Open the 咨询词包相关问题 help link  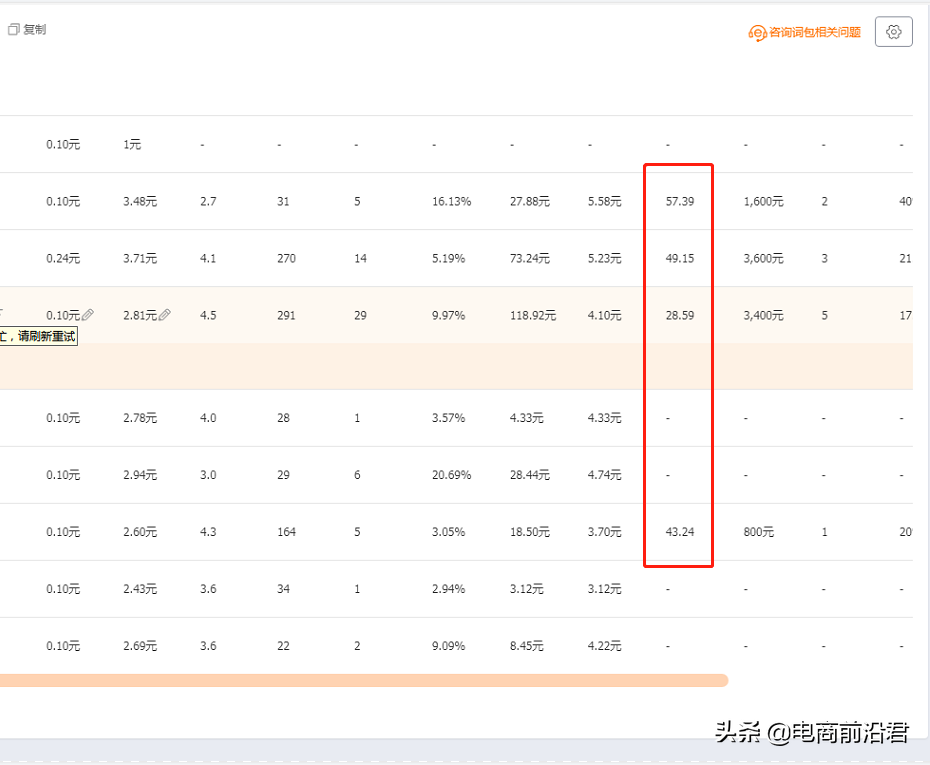814,32
